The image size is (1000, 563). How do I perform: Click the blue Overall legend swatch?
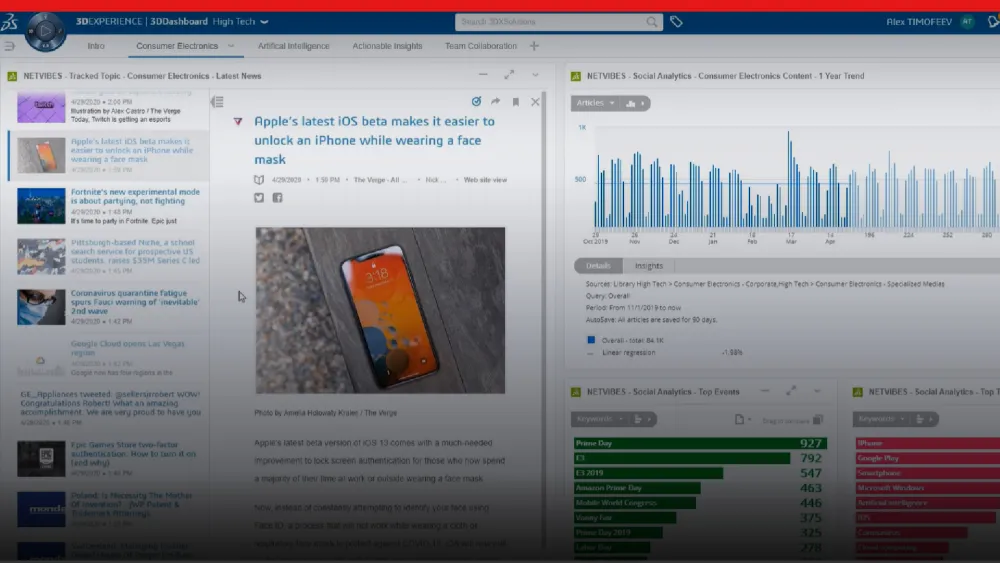(x=591, y=340)
